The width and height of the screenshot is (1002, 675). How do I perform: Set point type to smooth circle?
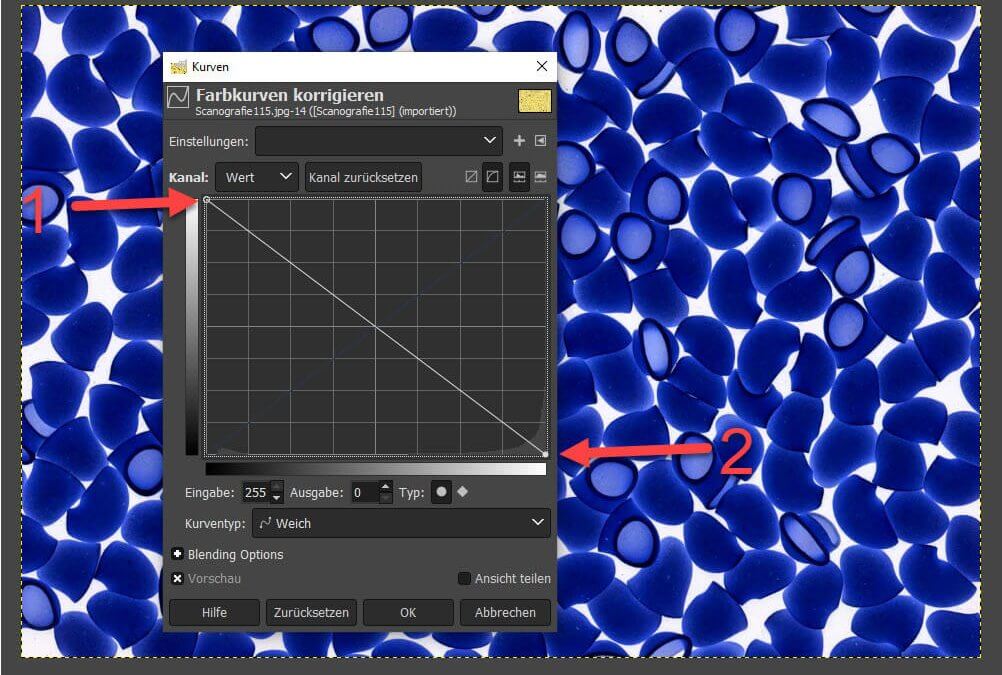click(441, 492)
